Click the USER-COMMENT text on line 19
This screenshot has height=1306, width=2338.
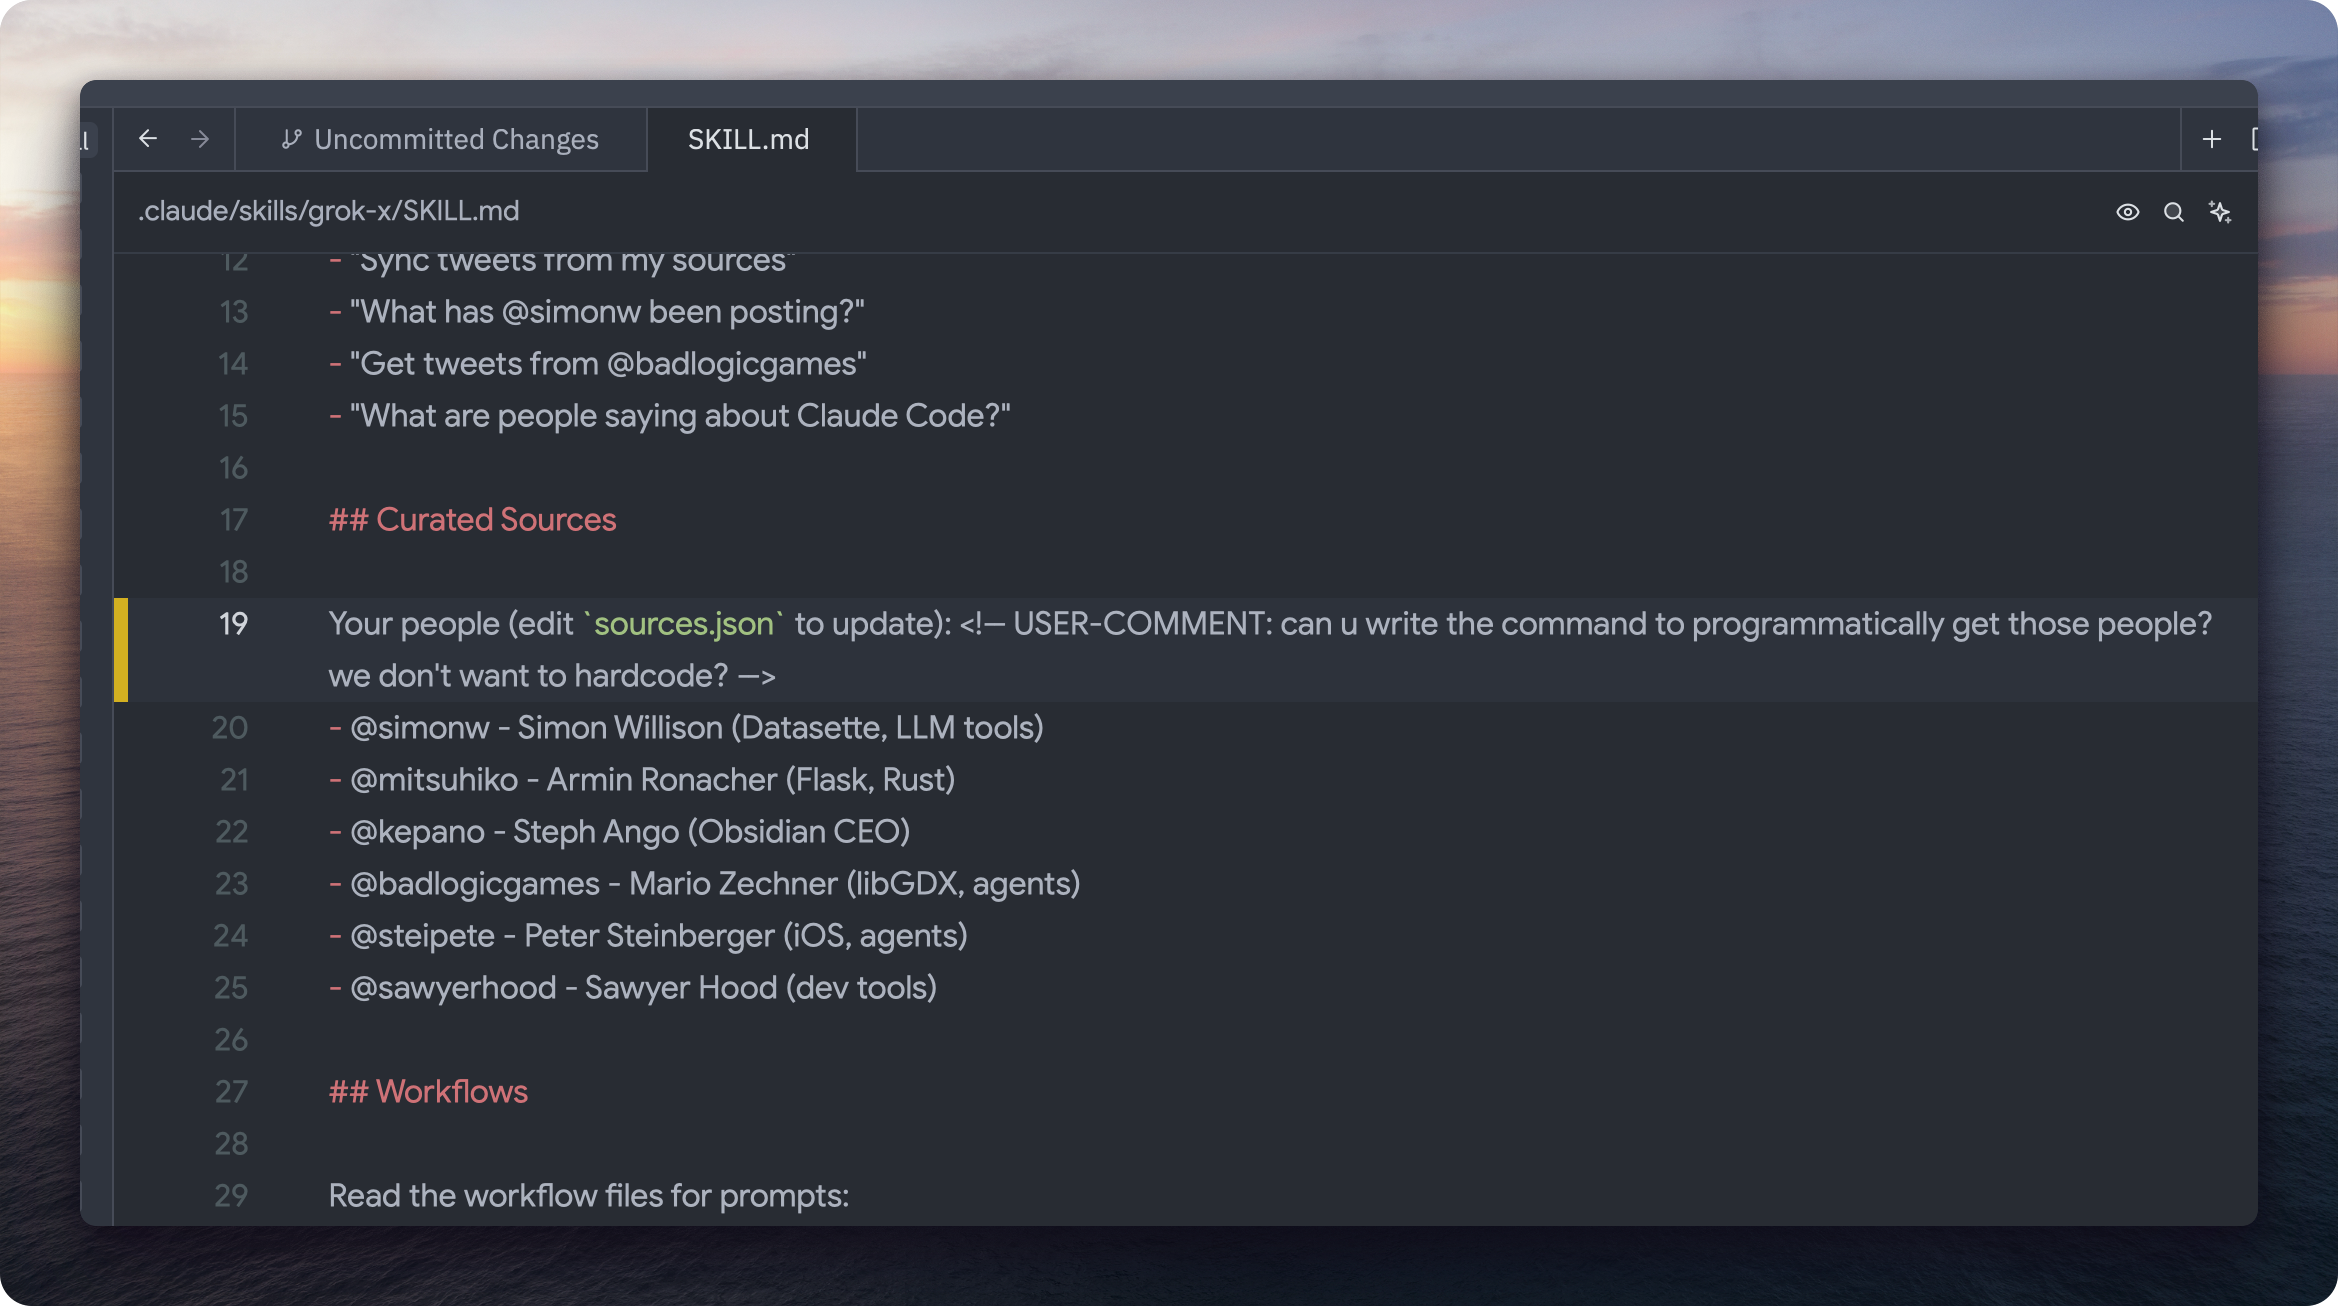pyautogui.click(x=1140, y=624)
